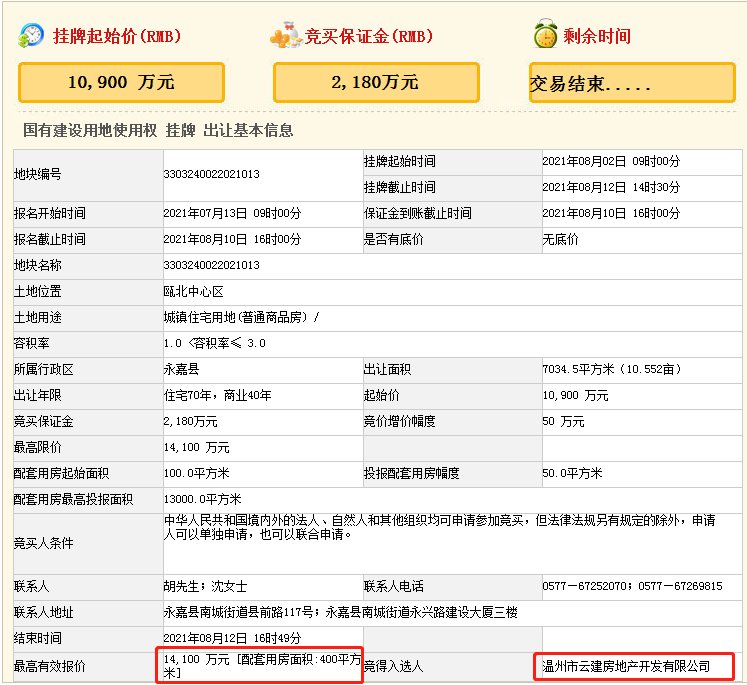Click the 剩余时间 heading text

click(597, 36)
